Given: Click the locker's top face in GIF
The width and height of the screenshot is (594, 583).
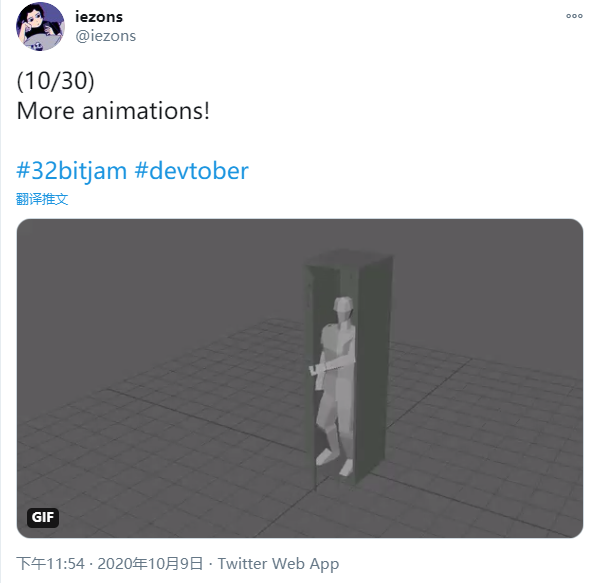Looking at the screenshot, I should pyautogui.click(x=347, y=258).
